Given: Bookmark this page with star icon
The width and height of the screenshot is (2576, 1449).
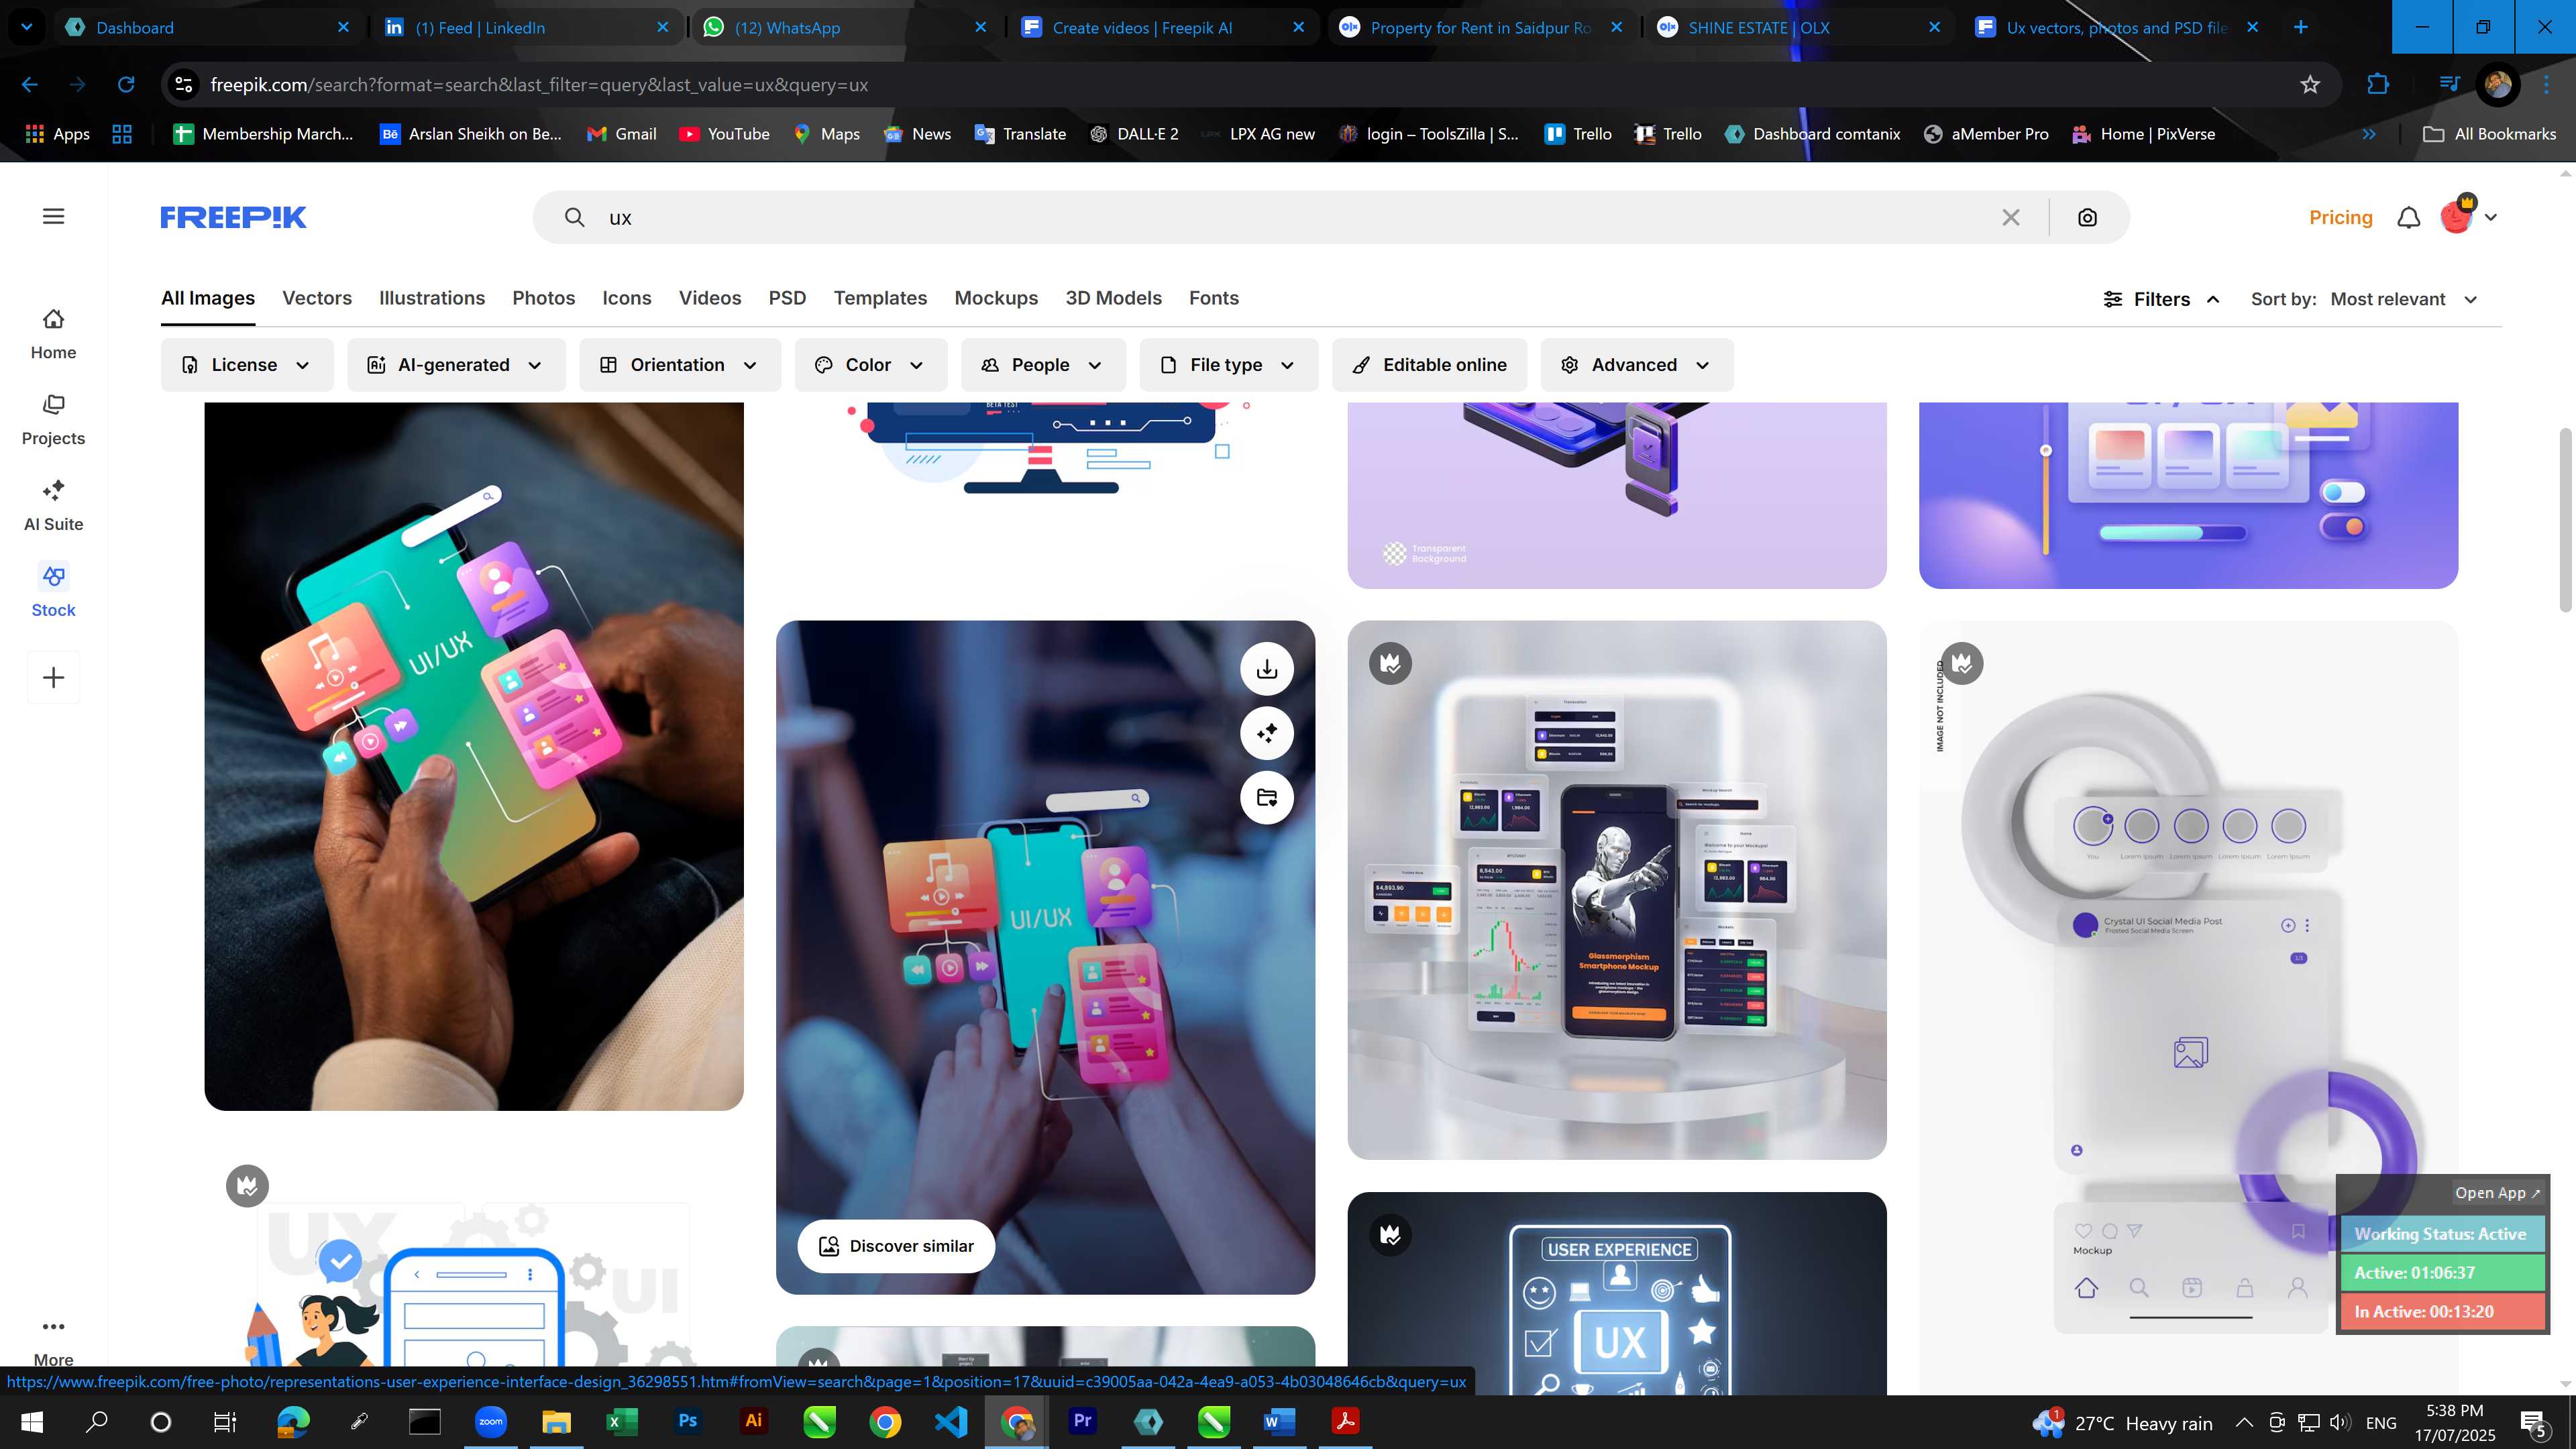Looking at the screenshot, I should (2310, 84).
